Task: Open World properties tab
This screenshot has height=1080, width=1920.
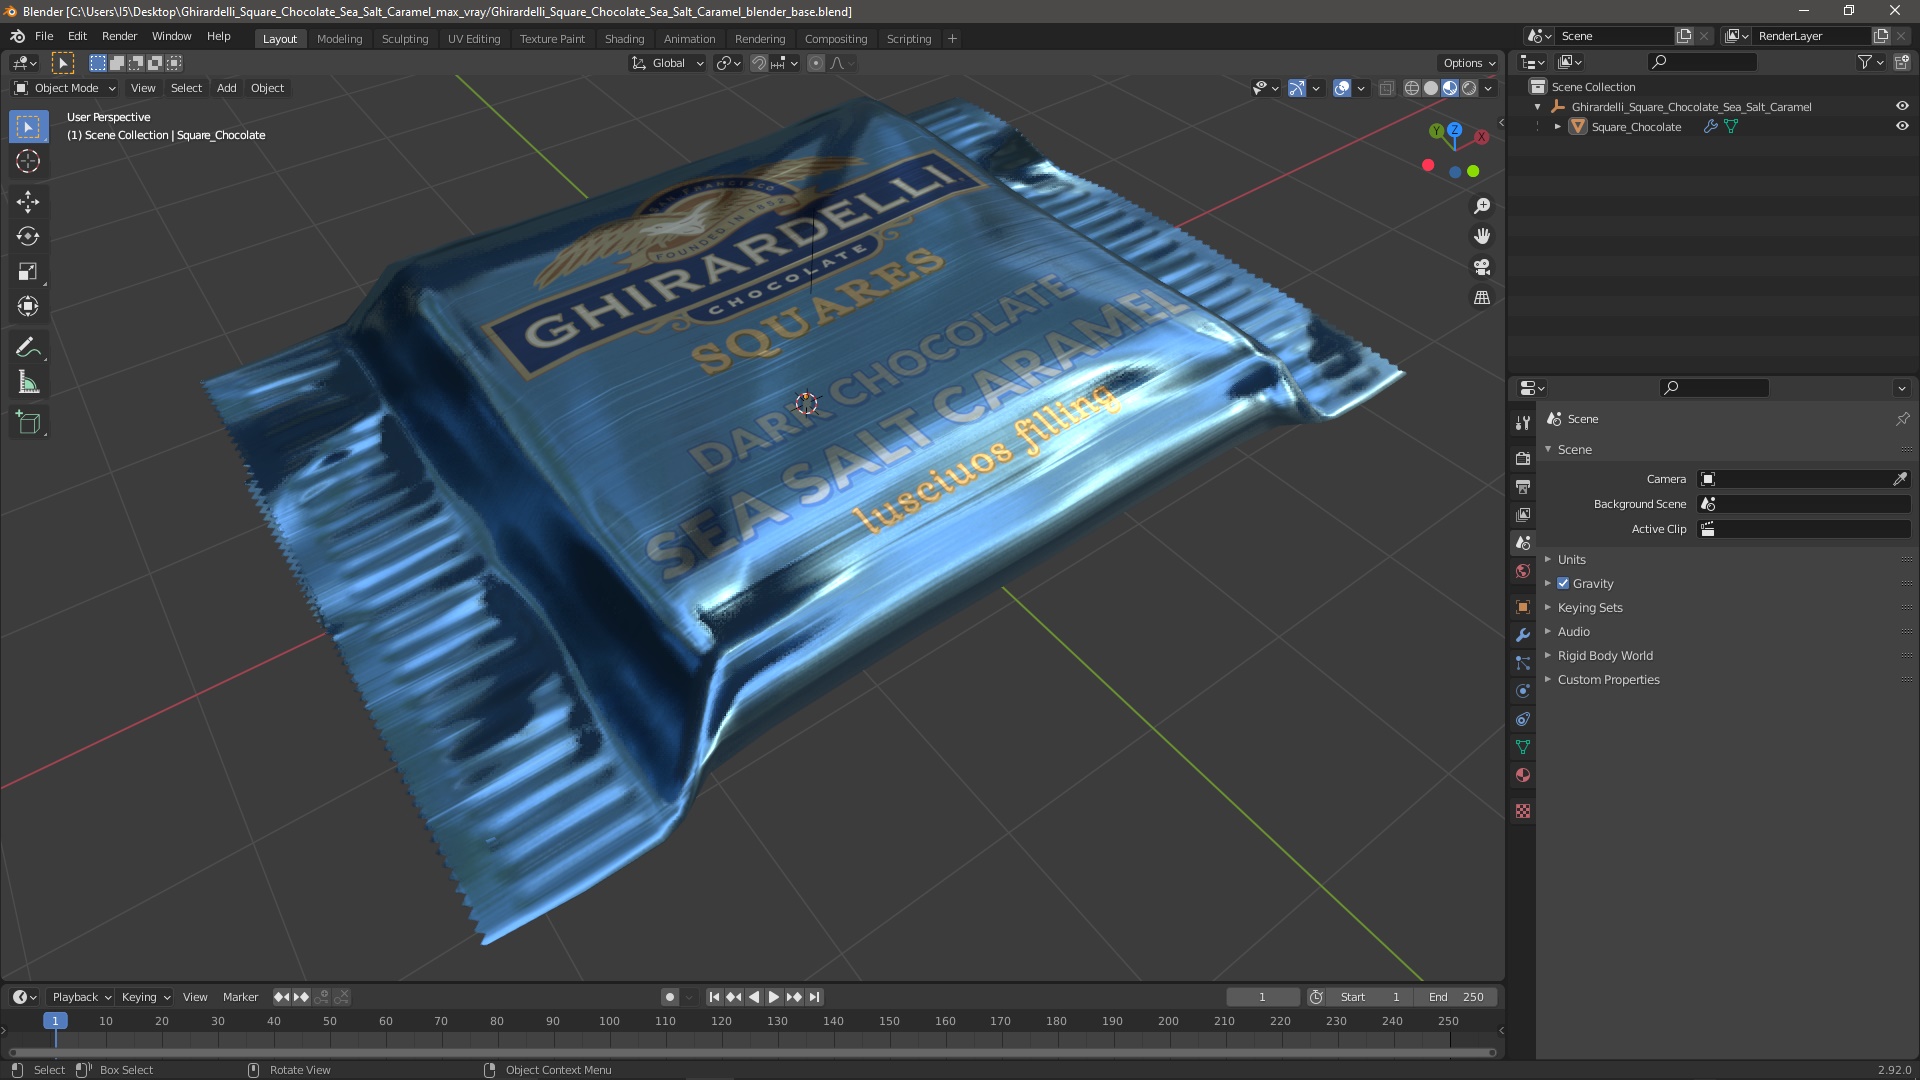Action: click(x=1523, y=571)
